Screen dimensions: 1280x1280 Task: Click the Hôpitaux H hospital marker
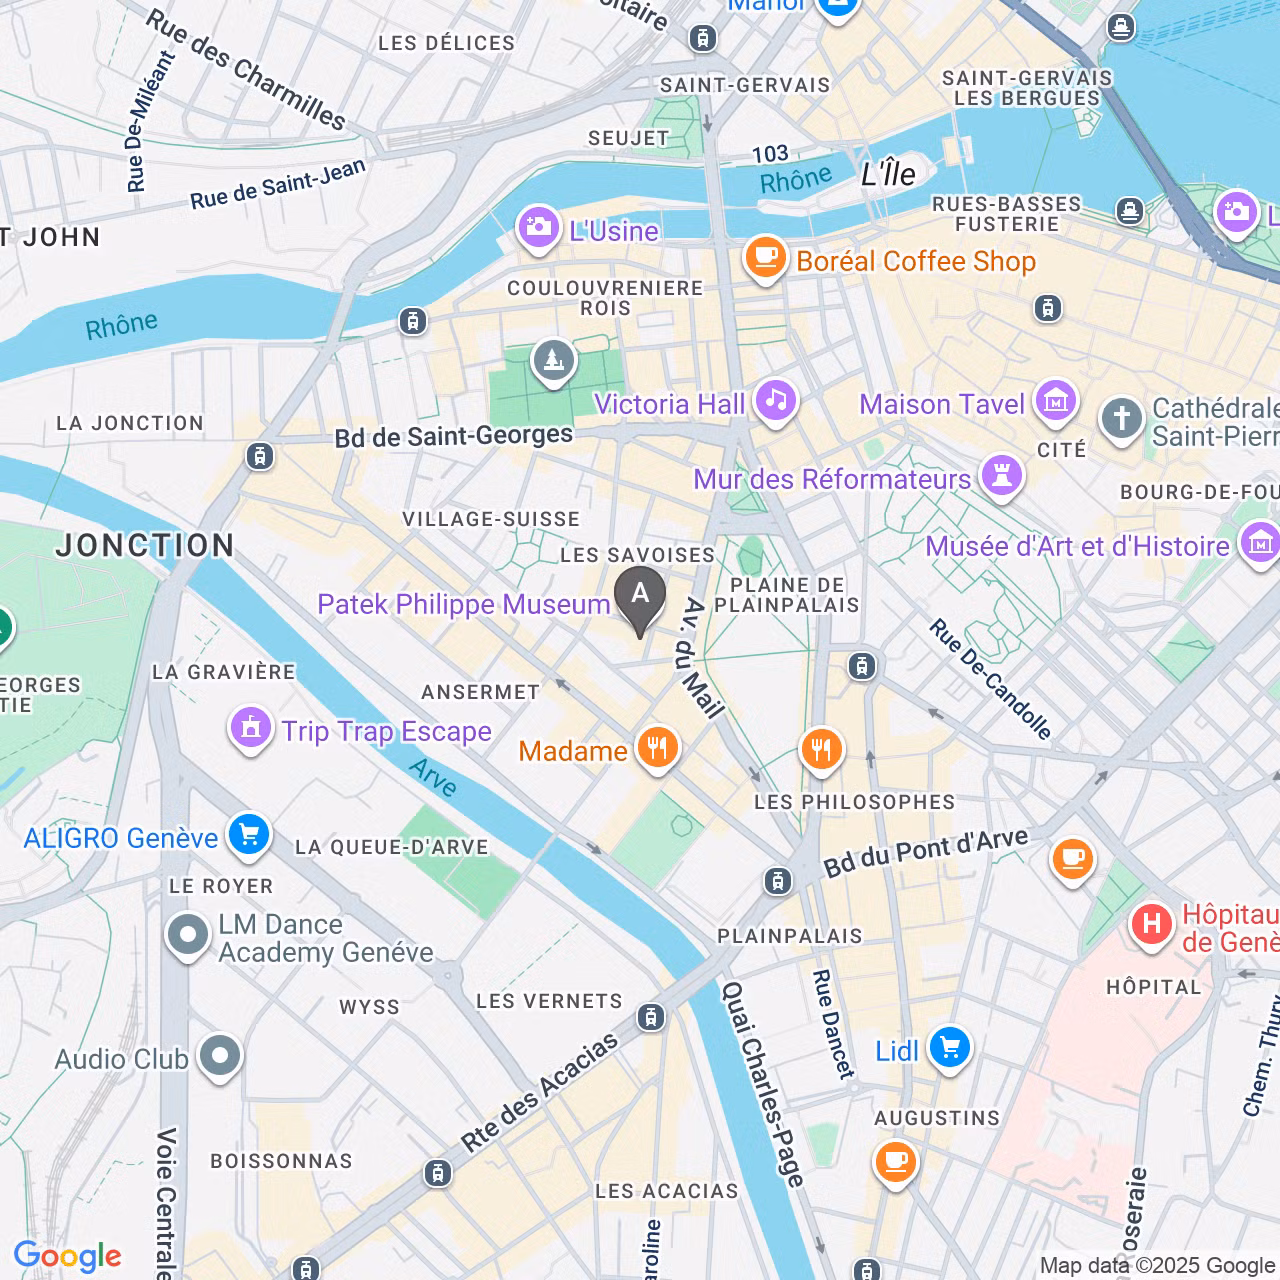(1151, 924)
